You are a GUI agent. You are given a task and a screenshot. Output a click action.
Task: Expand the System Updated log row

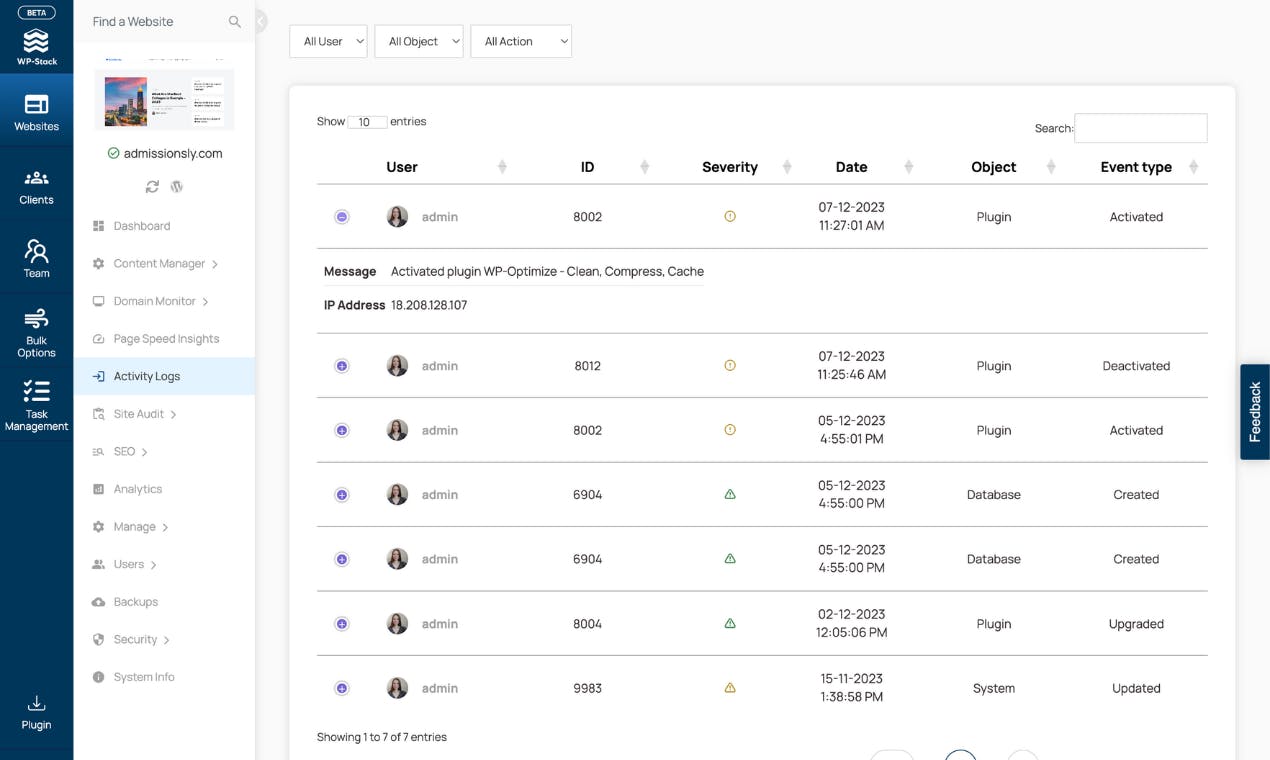[x=342, y=688]
